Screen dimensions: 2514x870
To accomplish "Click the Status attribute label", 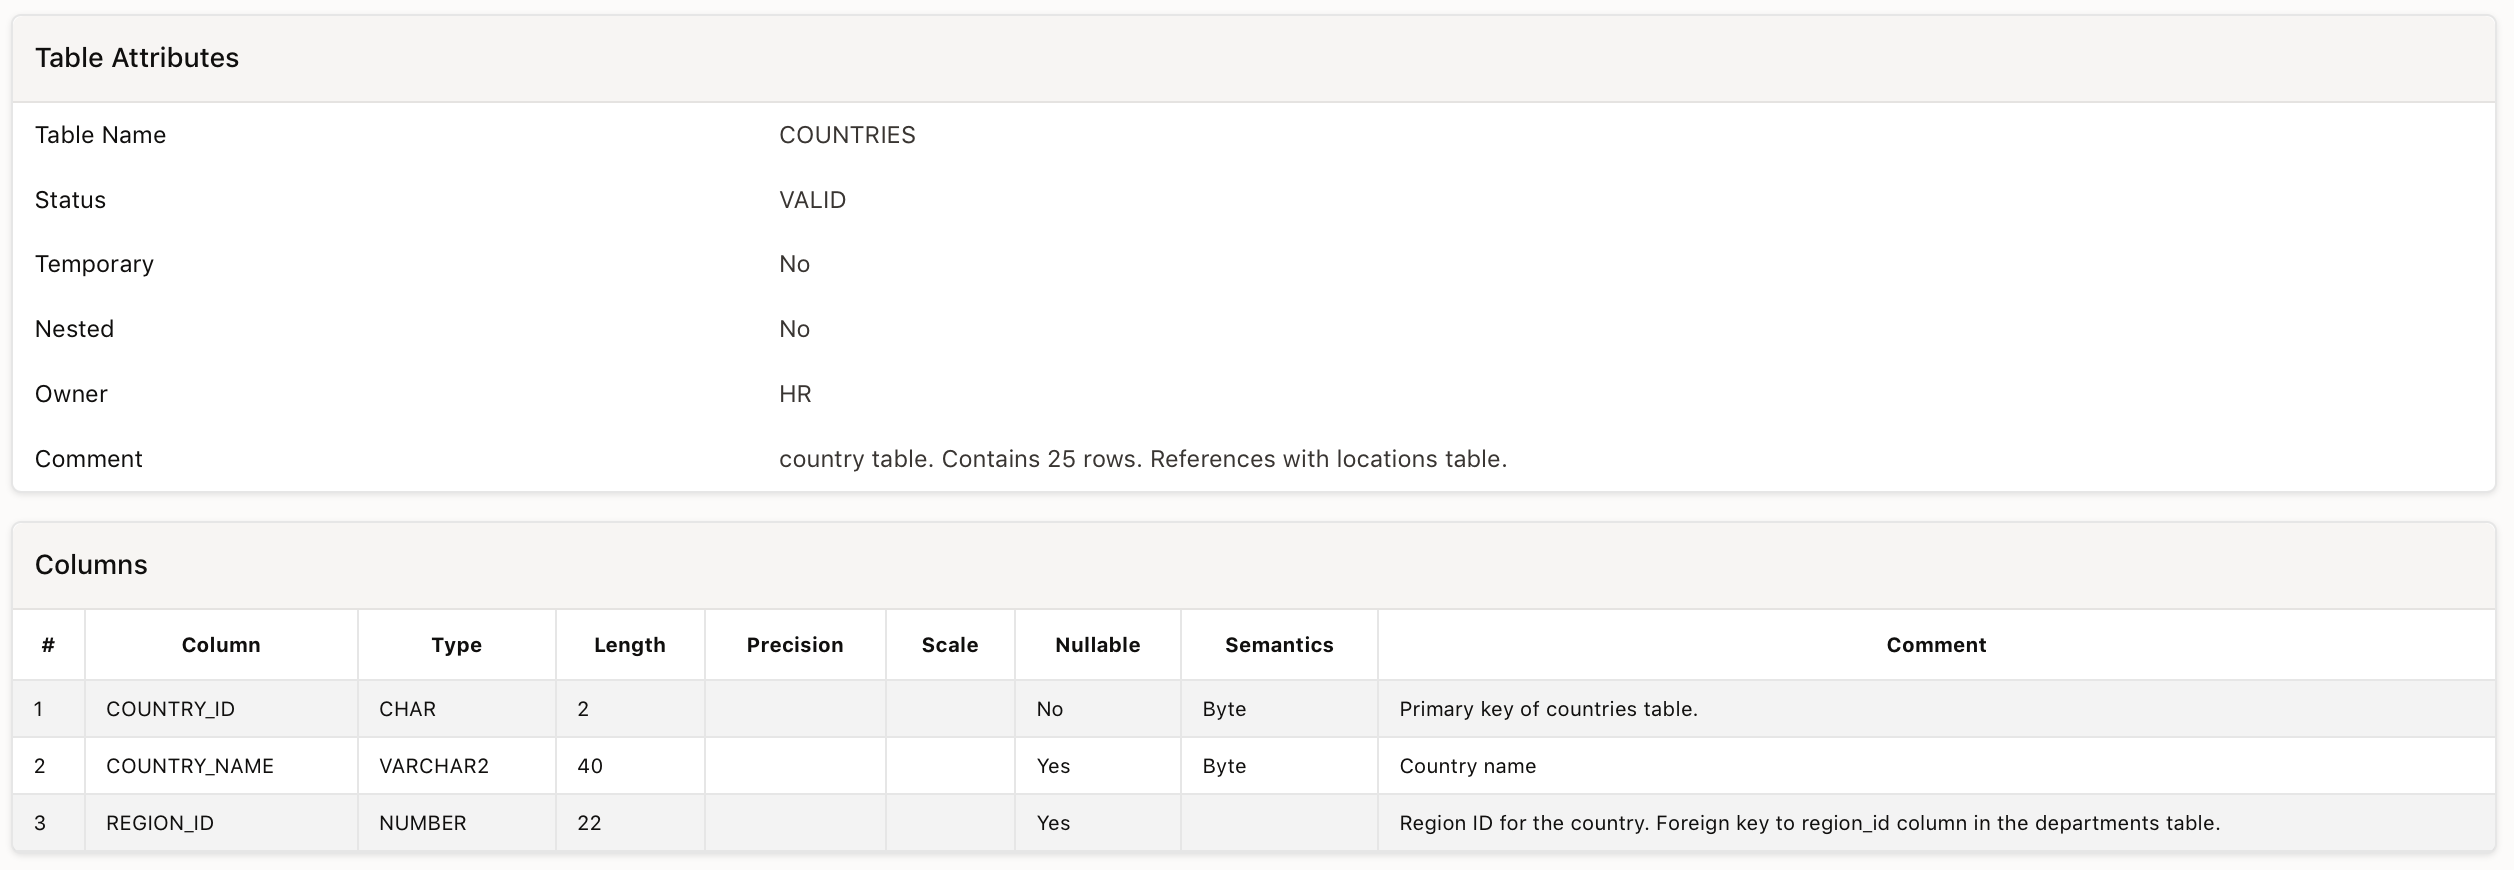I will click(70, 200).
